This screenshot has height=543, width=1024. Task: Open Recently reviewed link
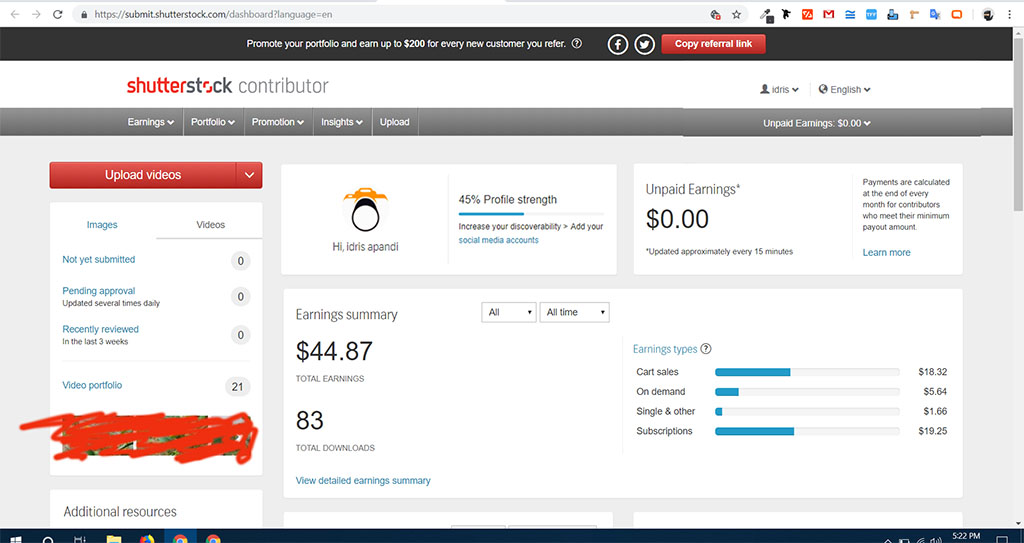101,329
